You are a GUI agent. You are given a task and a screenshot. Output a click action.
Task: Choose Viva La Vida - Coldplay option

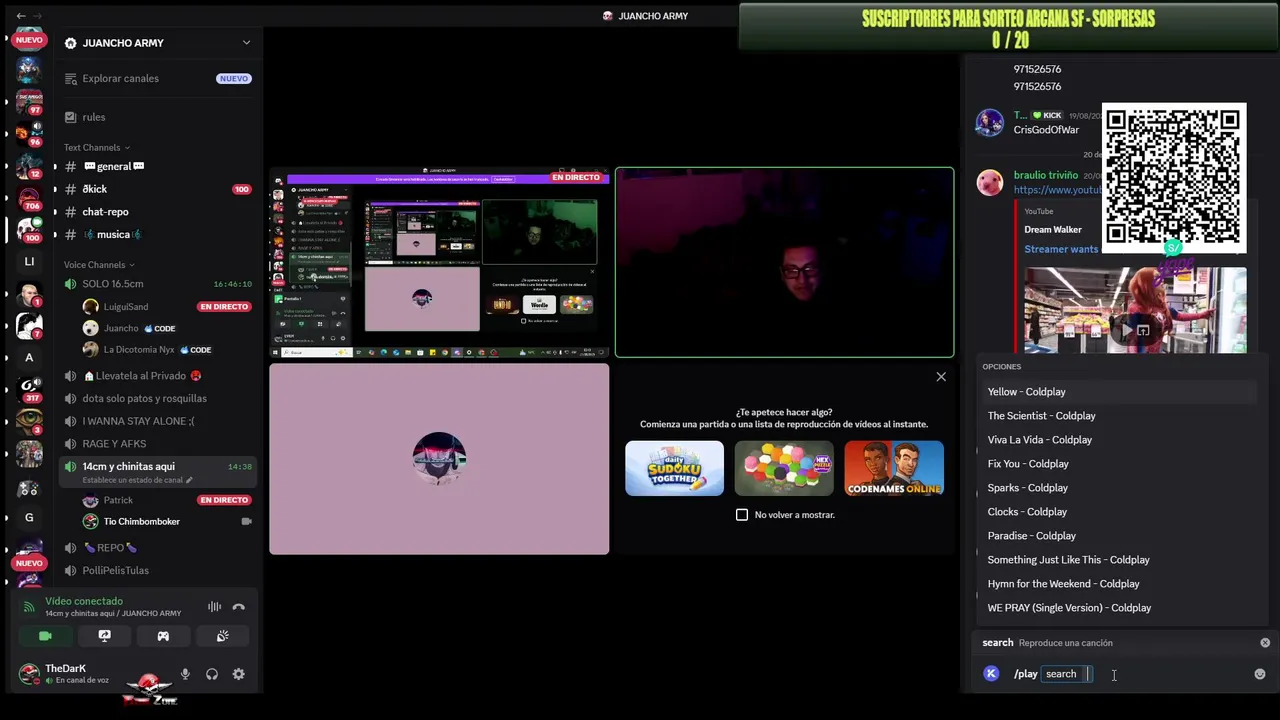click(1120, 440)
